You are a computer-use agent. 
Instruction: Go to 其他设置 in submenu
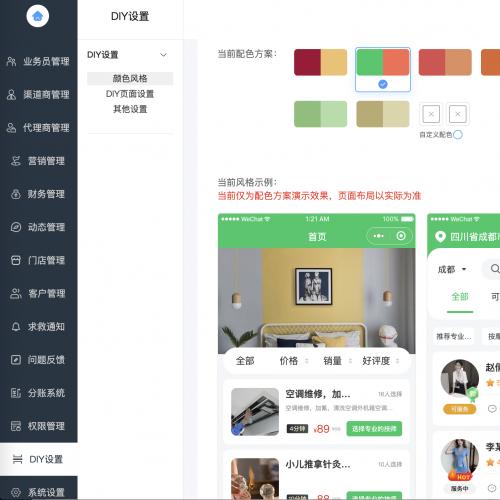click(x=130, y=109)
